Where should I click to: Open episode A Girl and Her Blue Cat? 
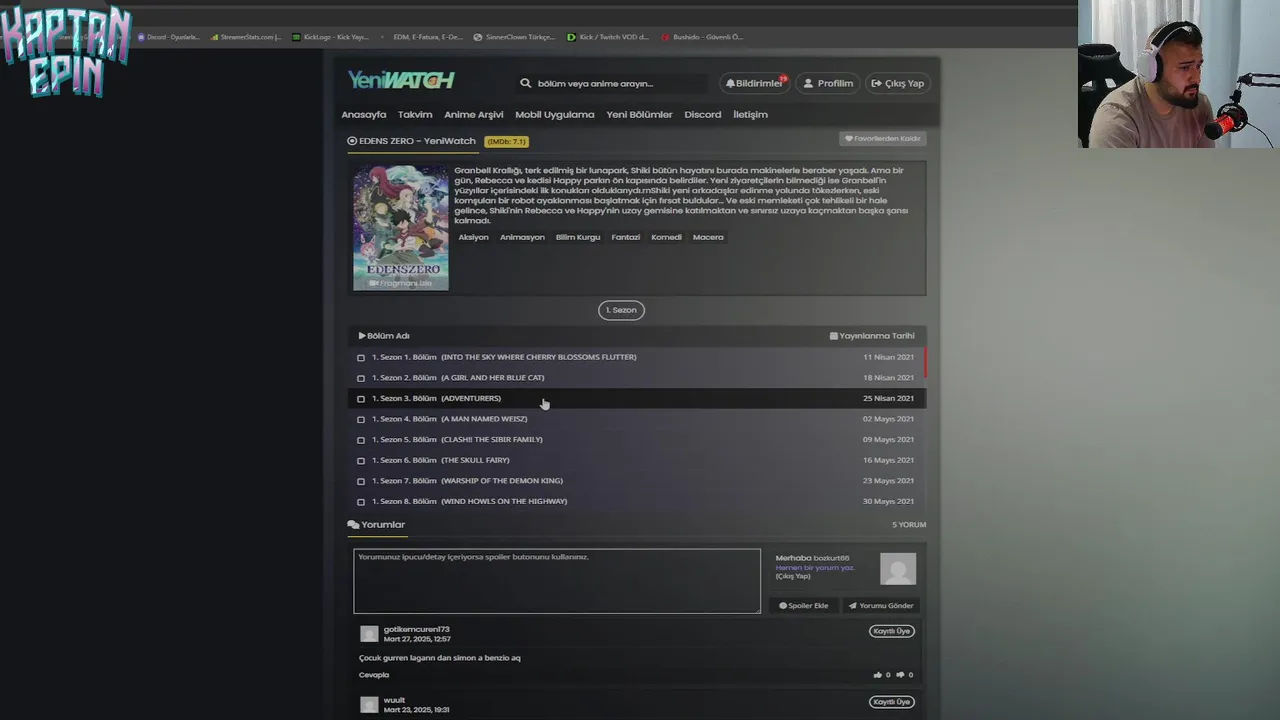click(458, 378)
